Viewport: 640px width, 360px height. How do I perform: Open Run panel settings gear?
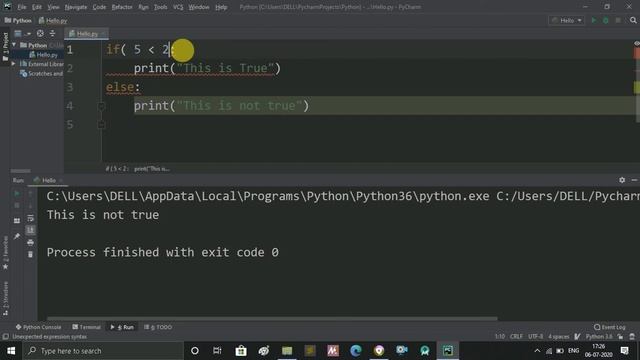click(622, 180)
